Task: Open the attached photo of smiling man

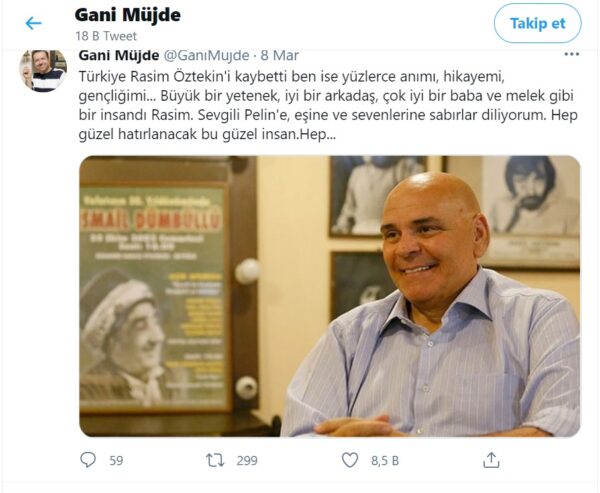Action: pos(330,296)
